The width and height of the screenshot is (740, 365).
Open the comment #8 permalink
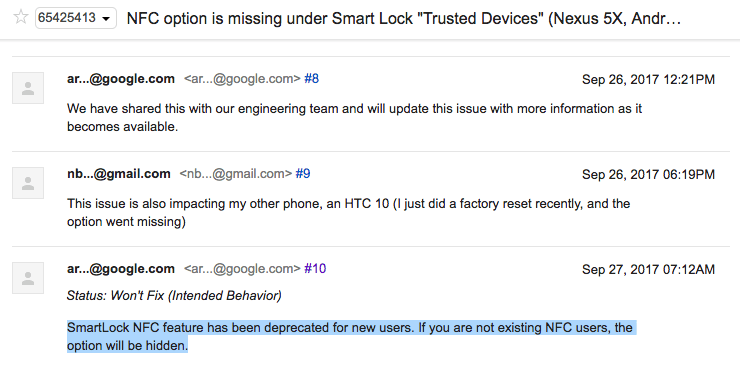[311, 79]
